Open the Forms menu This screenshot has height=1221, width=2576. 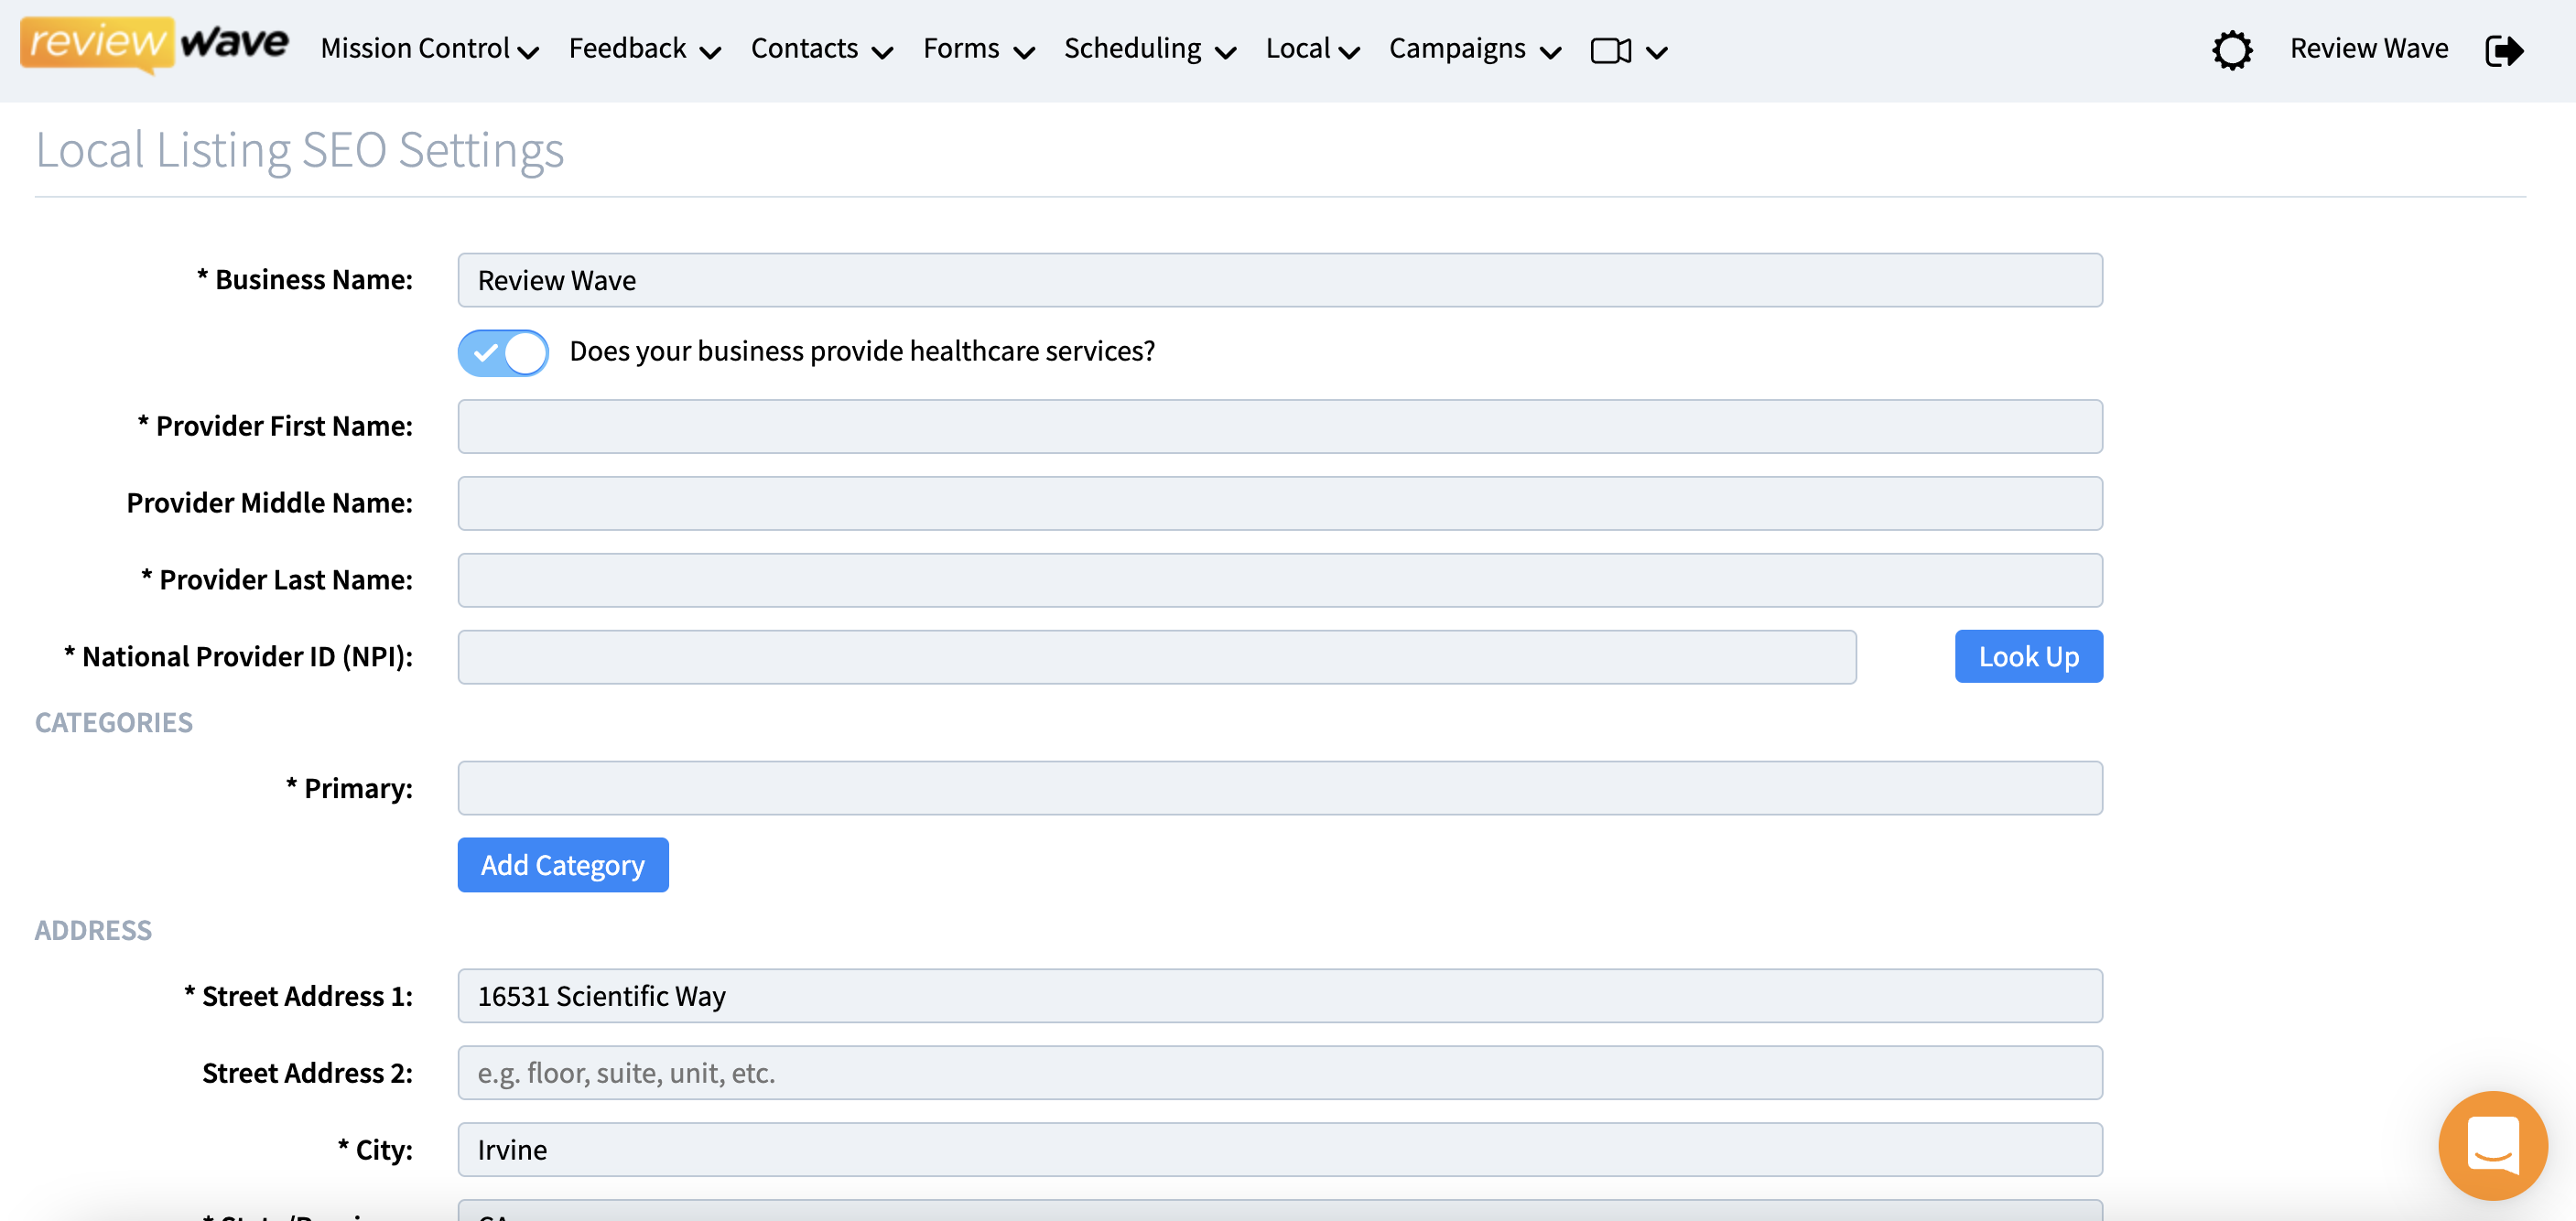977,49
